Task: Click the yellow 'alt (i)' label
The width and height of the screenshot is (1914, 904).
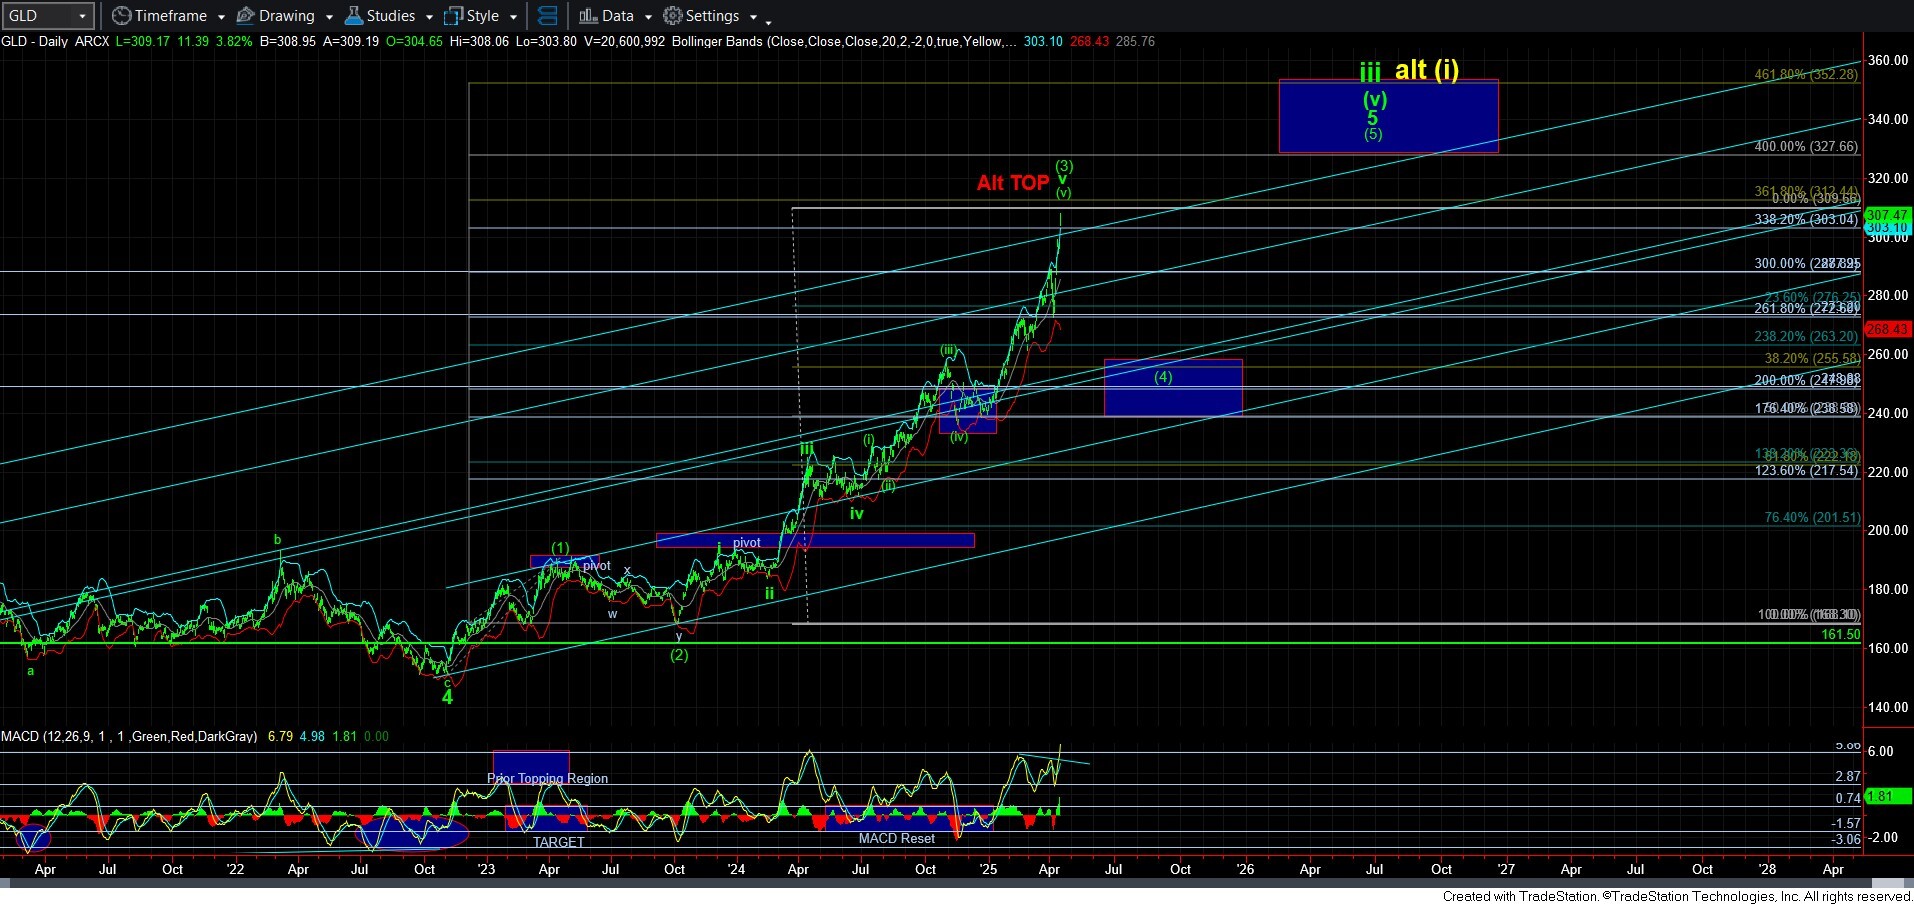Action: 1427,70
